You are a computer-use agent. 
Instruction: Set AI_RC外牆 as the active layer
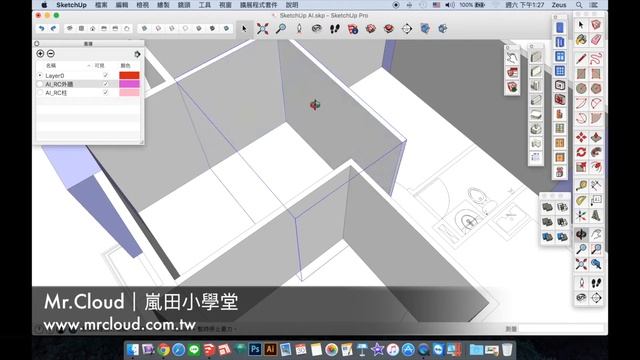40,84
